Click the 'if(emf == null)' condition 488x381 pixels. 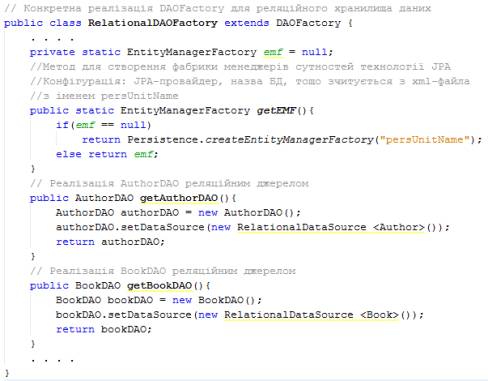click(x=103, y=125)
